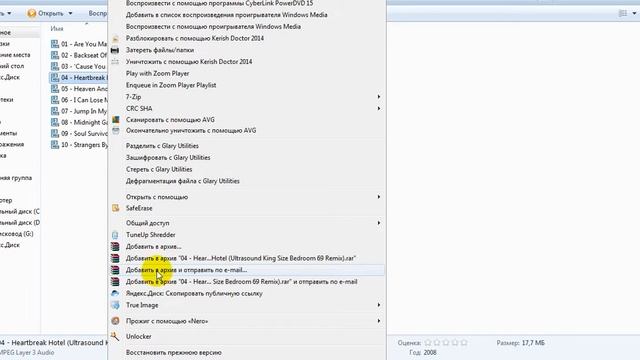Click file icon of '10 - Strangers By'

[55, 144]
